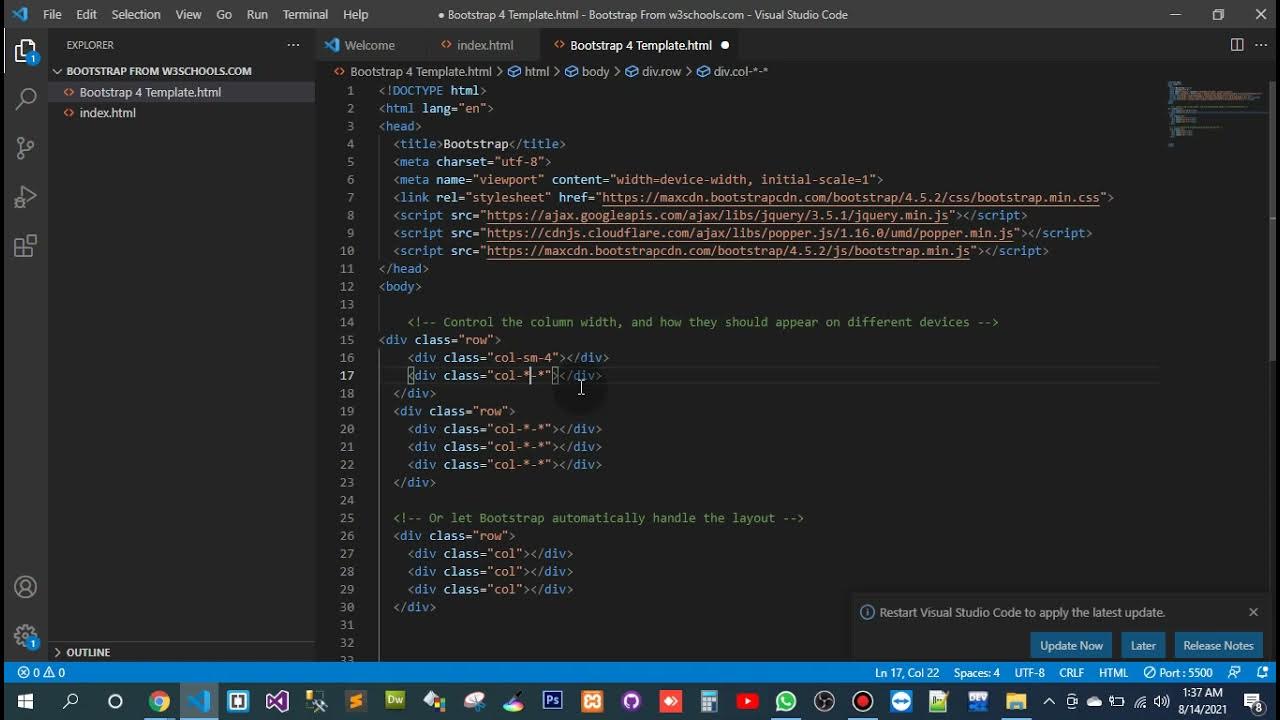Dismiss the update notification
The image size is (1280, 720).
point(1253,612)
